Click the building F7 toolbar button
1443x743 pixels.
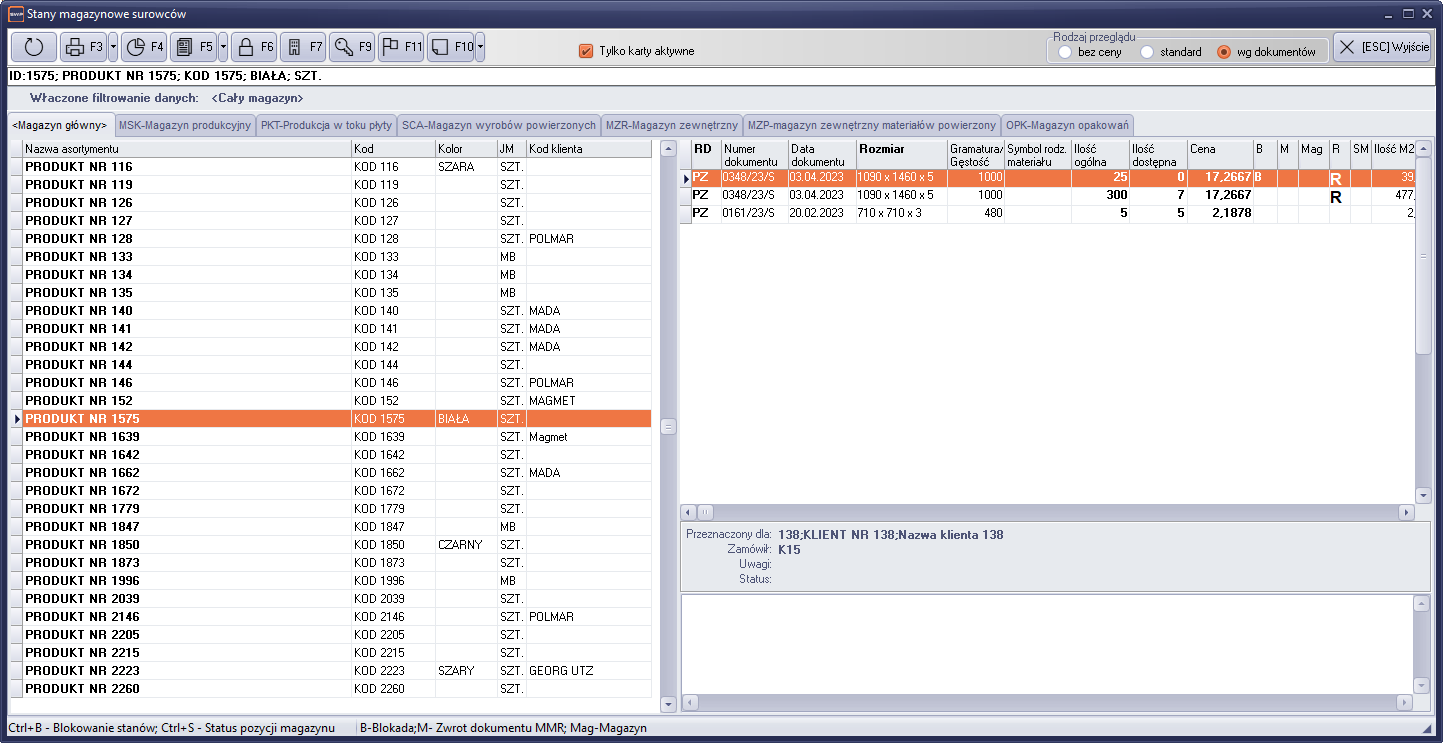click(x=303, y=47)
